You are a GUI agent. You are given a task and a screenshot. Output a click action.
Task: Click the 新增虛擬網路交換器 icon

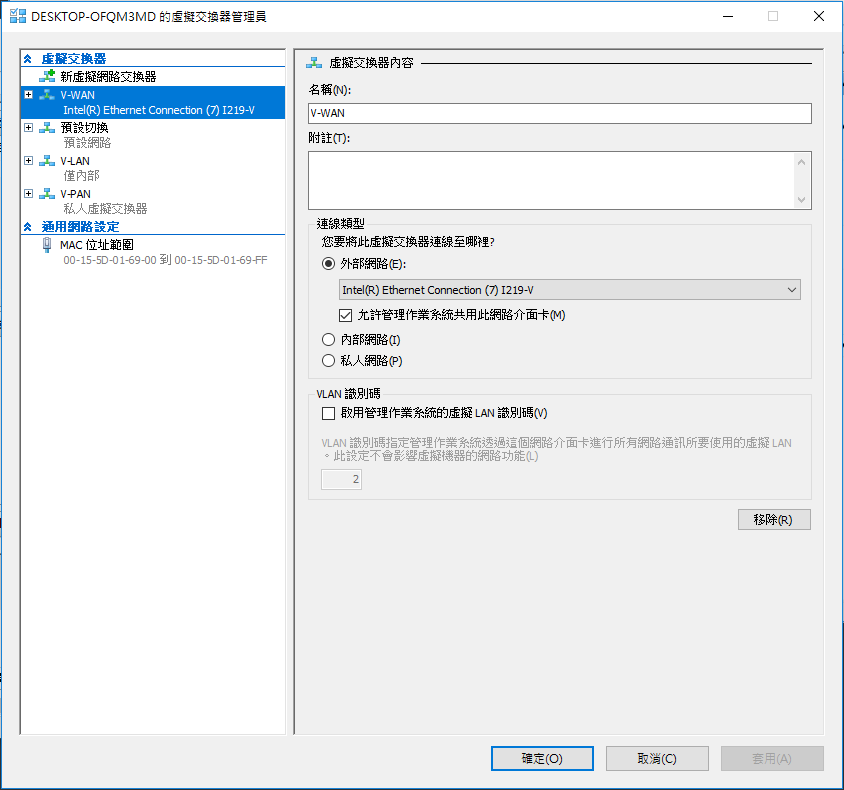pos(47,75)
